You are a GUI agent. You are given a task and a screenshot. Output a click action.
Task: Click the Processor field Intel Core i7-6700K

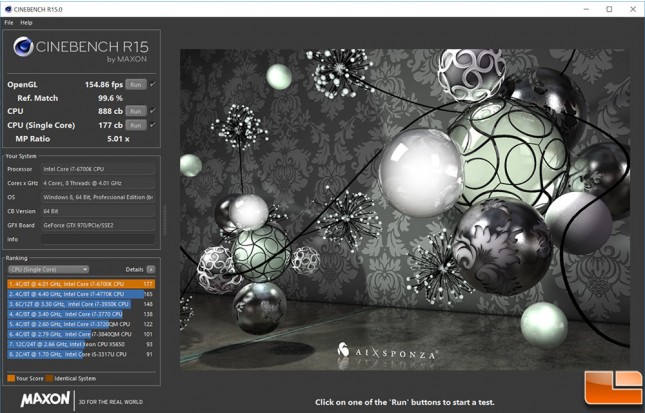tap(98, 169)
